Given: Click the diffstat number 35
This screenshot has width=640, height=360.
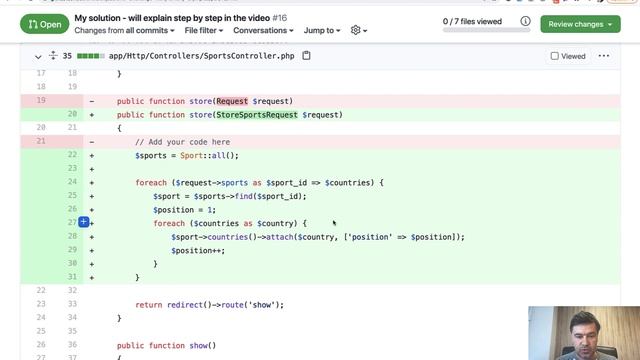Looking at the screenshot, I should 67,56.
